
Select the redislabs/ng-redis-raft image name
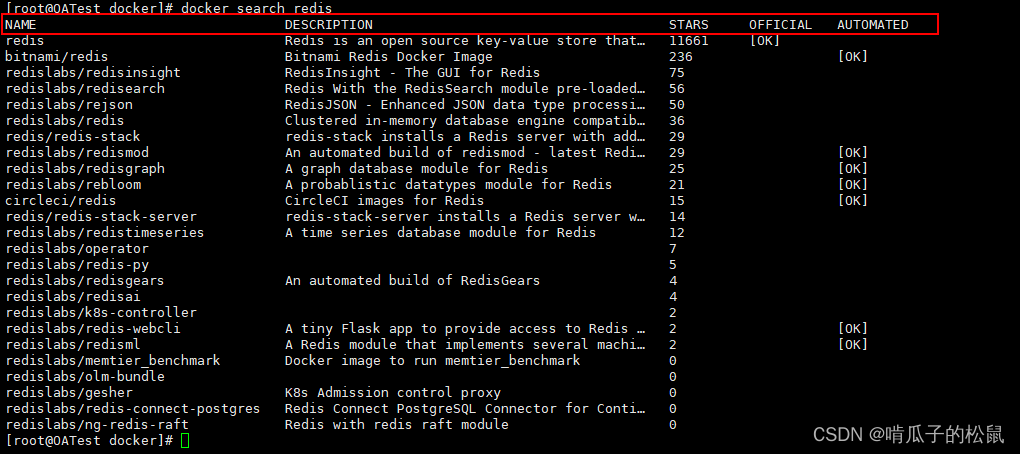point(97,425)
